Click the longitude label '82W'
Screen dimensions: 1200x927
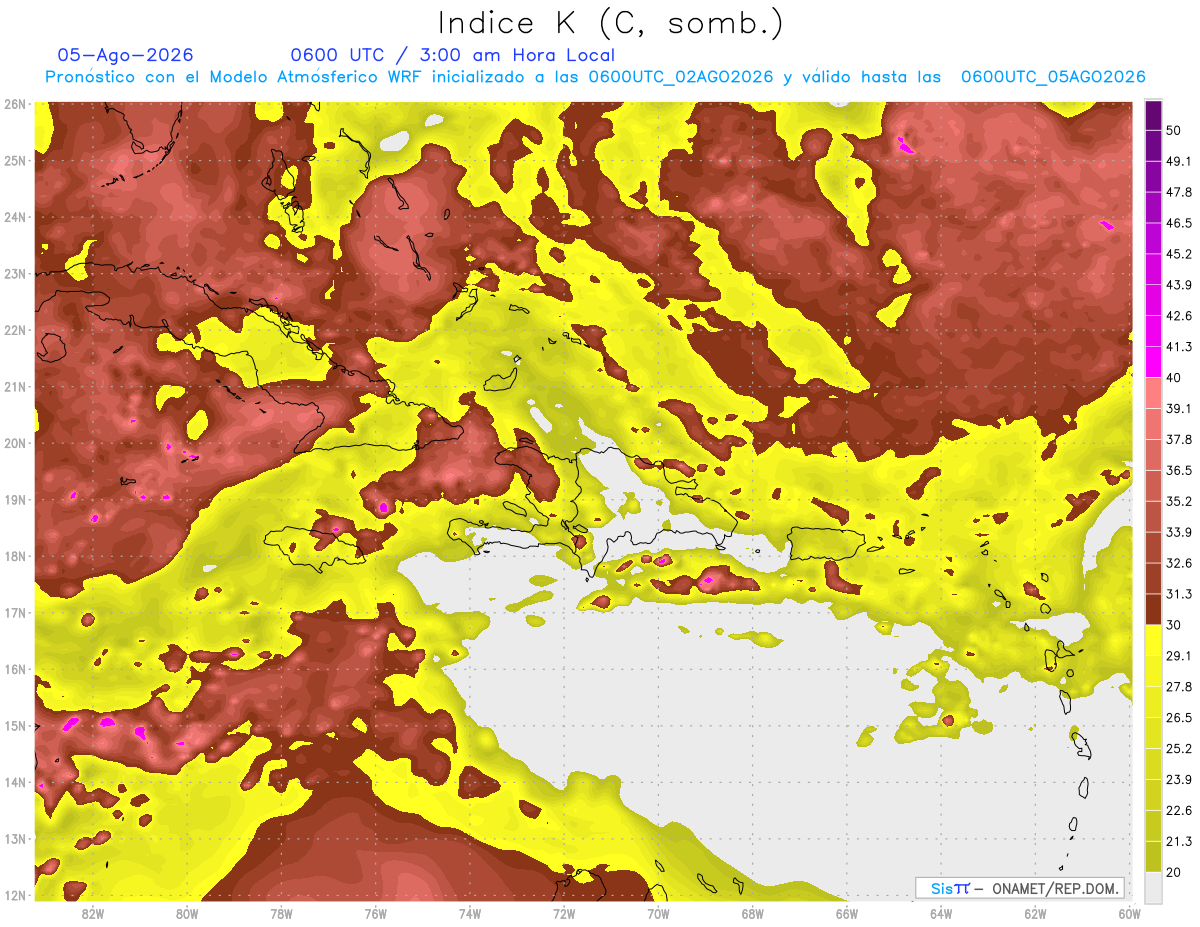tap(93, 914)
